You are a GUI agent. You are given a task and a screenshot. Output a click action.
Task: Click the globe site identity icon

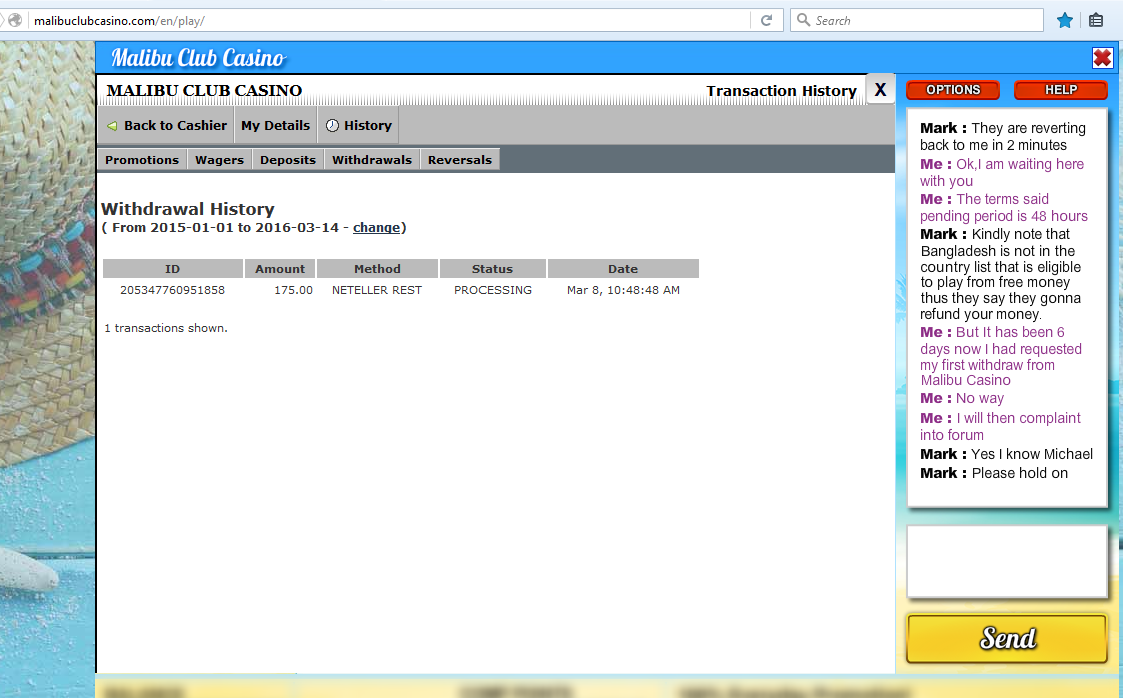pos(15,20)
